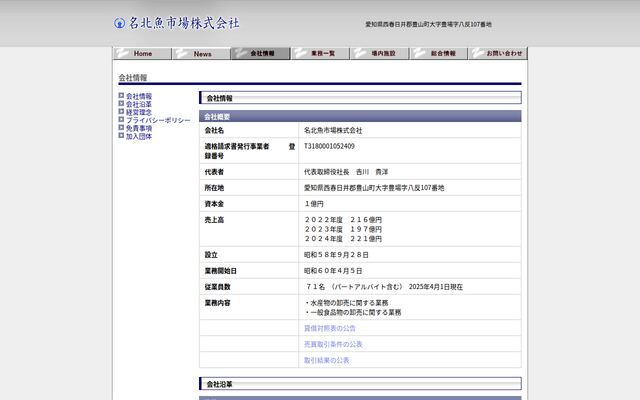Click the 業務内容 row label
This screenshot has height=400, width=640.
[218, 303]
